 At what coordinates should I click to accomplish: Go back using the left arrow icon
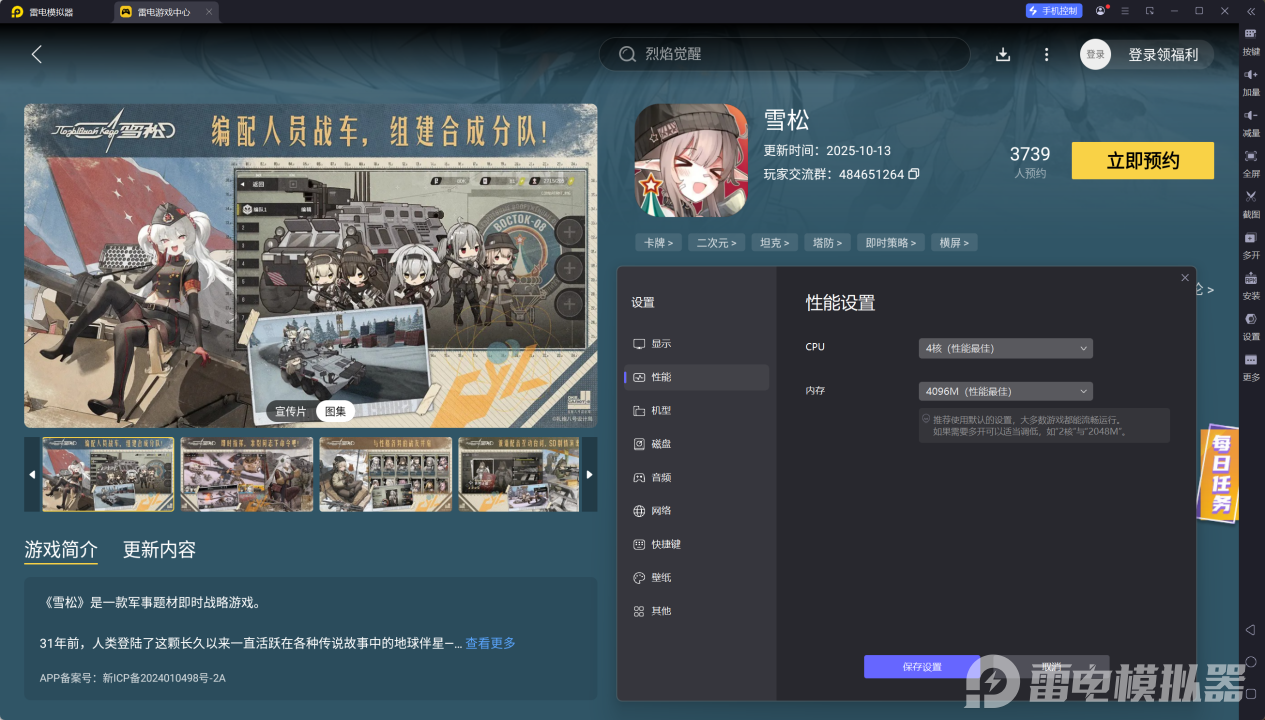pos(37,54)
